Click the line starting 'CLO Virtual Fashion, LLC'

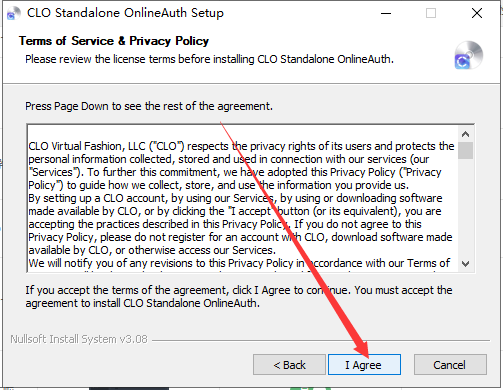(x=241, y=146)
